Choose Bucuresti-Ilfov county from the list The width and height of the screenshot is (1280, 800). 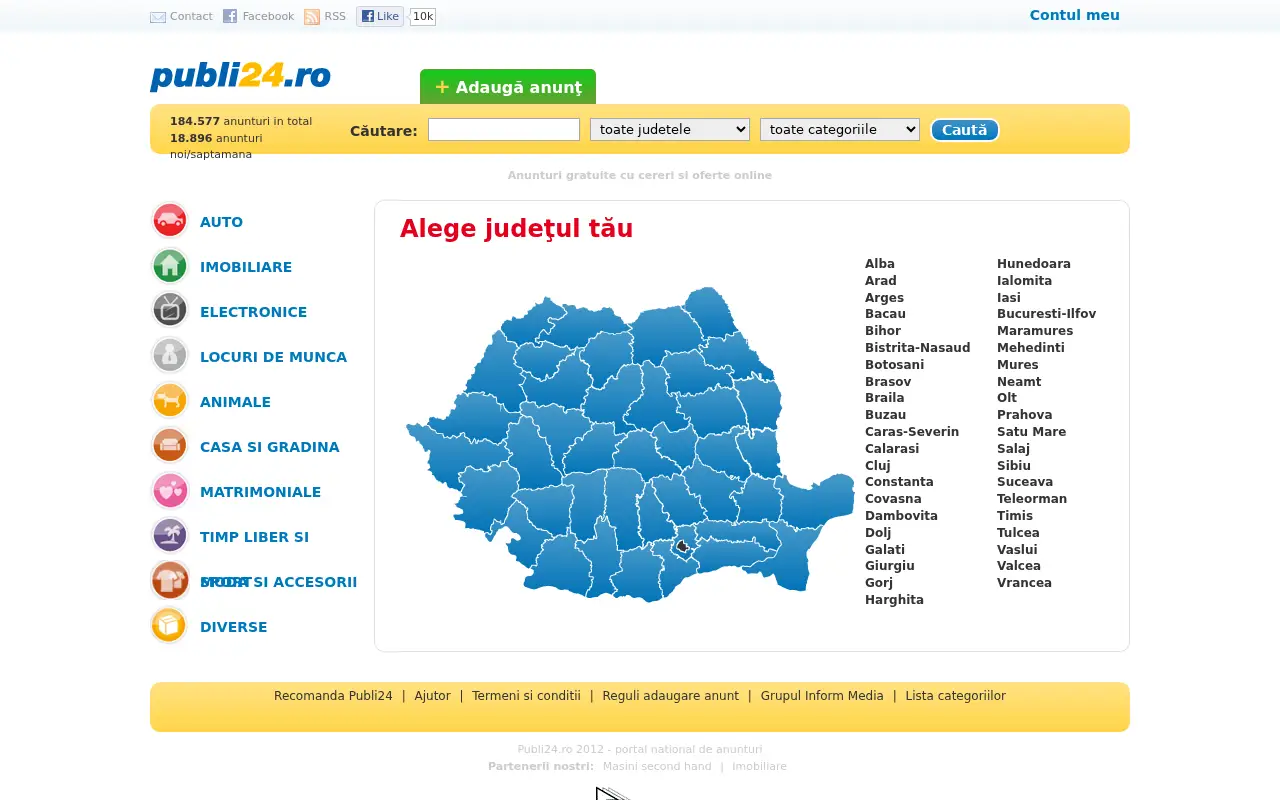pyautogui.click(x=1046, y=314)
